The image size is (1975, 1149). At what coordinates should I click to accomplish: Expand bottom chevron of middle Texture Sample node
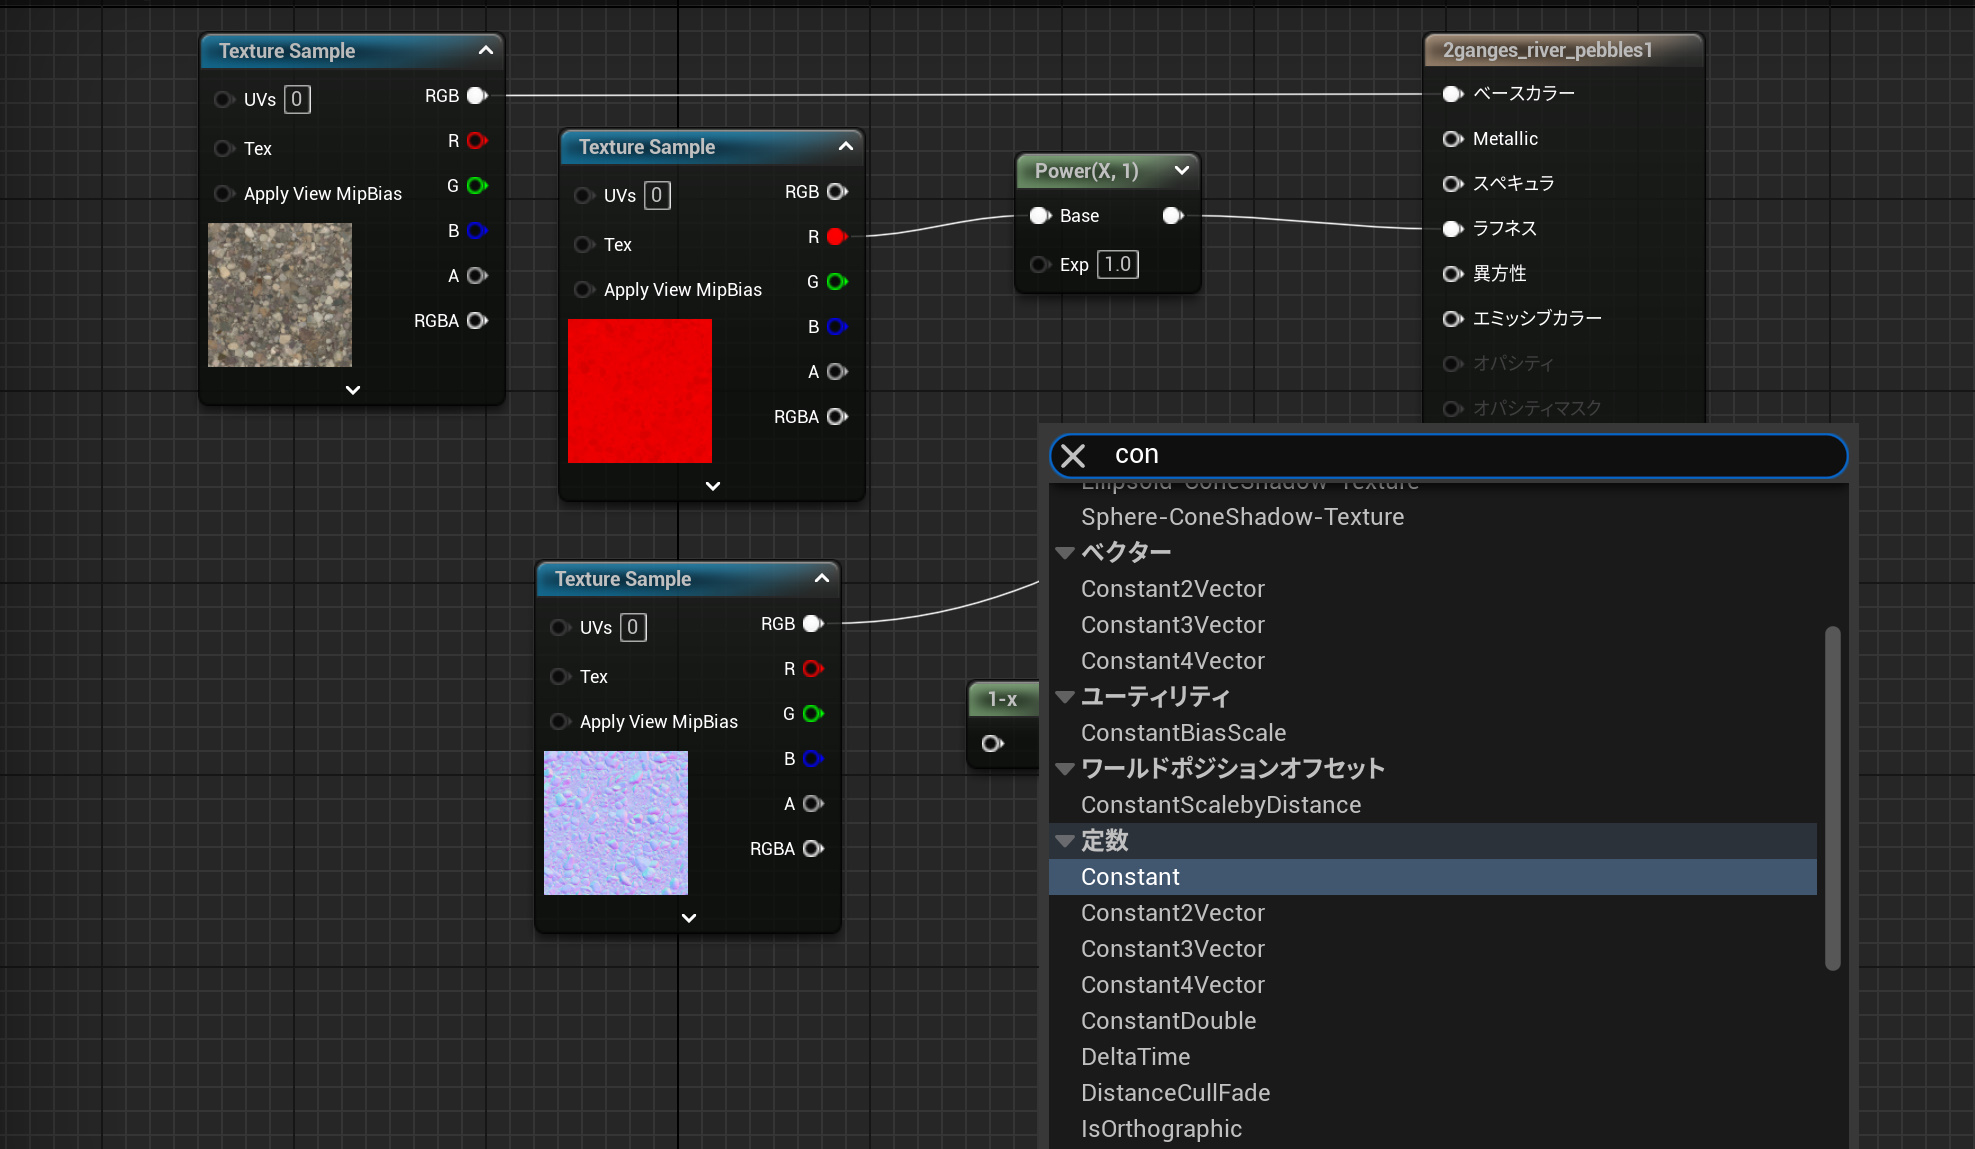[713, 486]
